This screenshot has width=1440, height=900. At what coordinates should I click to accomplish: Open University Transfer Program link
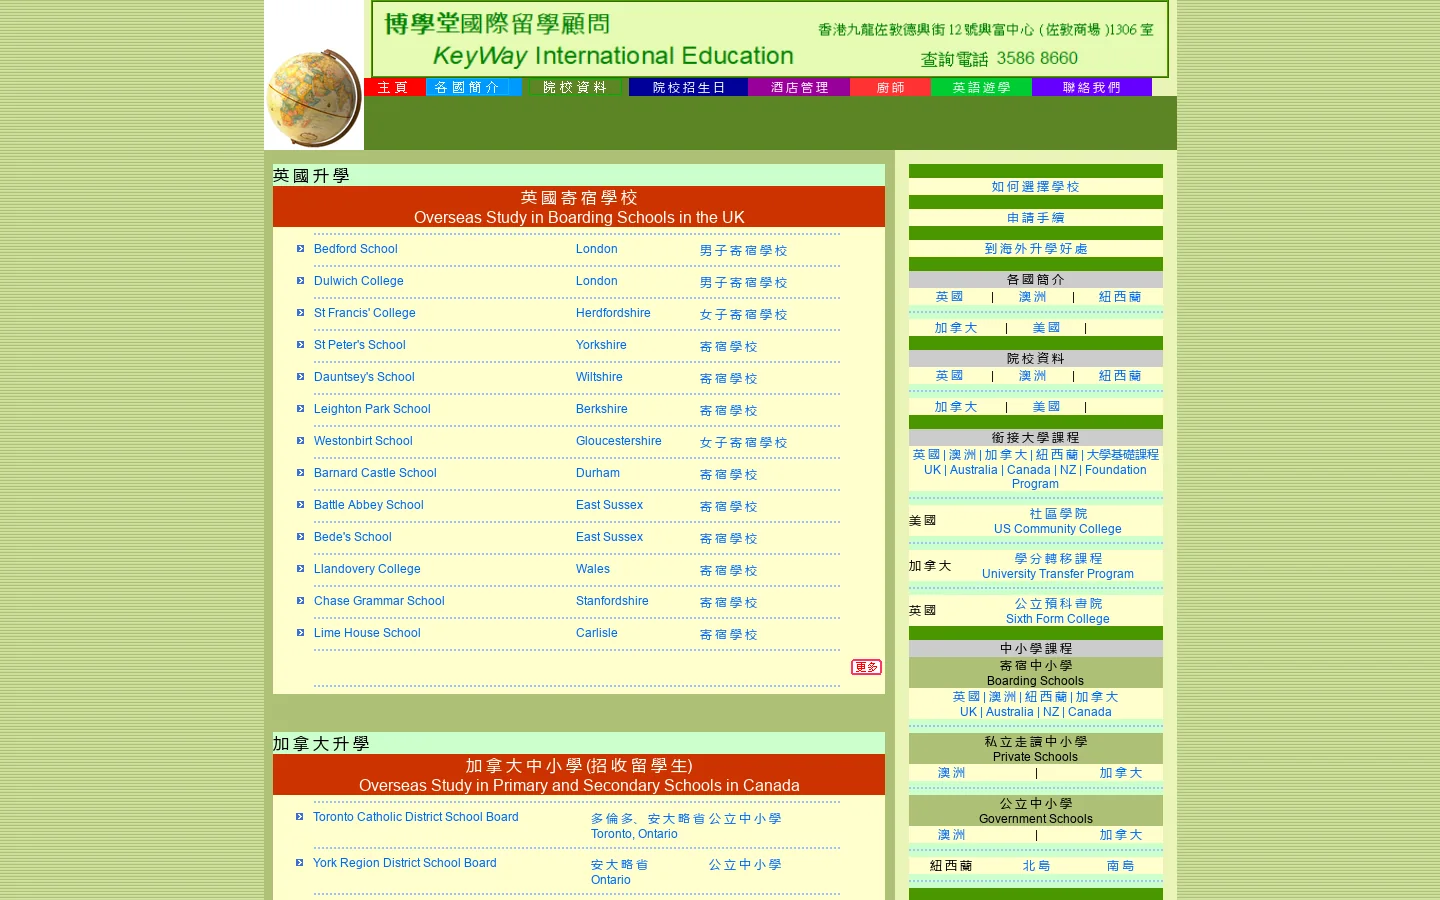pyautogui.click(x=1058, y=574)
